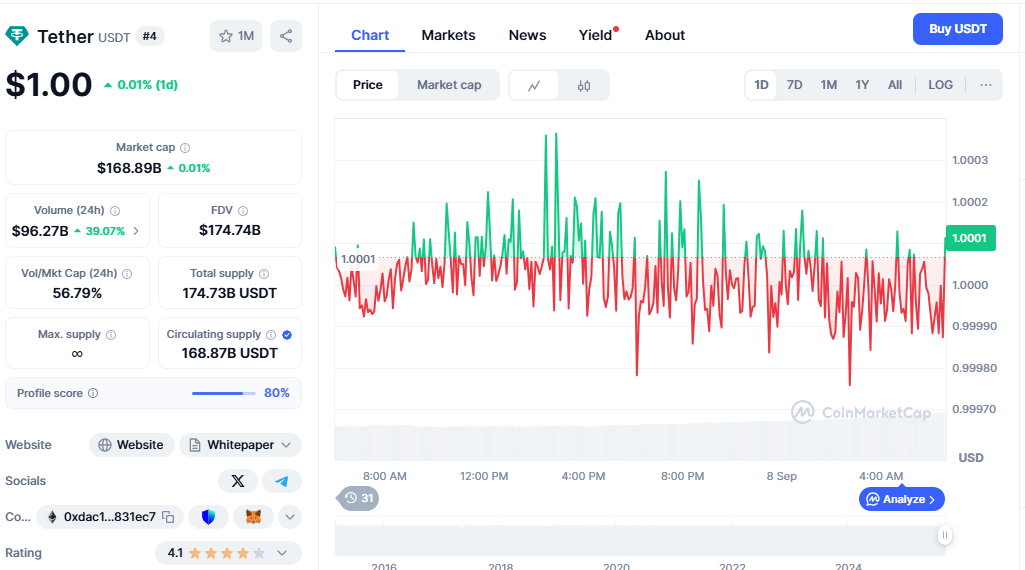
Task: Add Tether to watchlist with star button
Action: (236, 36)
